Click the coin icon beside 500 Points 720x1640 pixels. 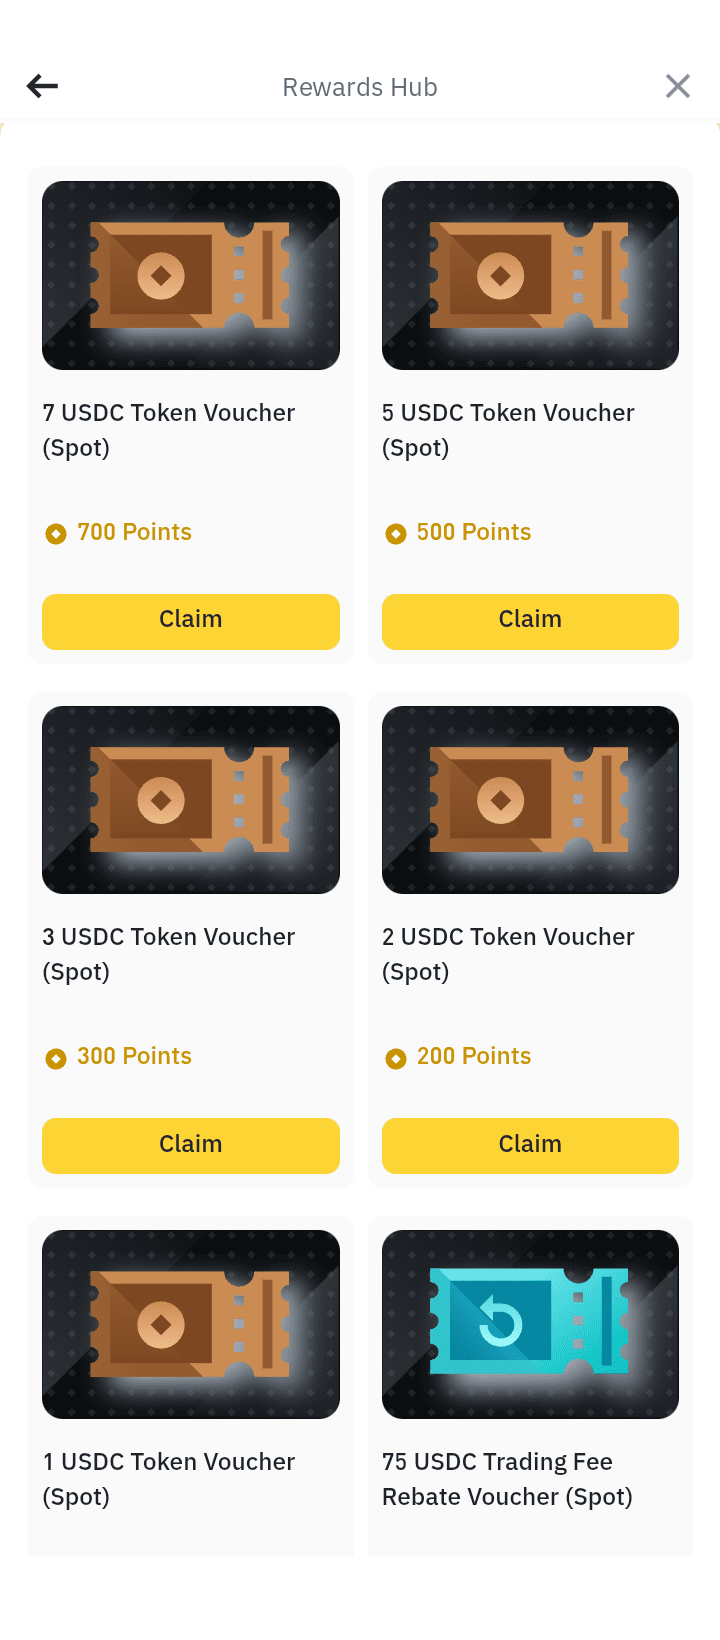[x=396, y=534]
